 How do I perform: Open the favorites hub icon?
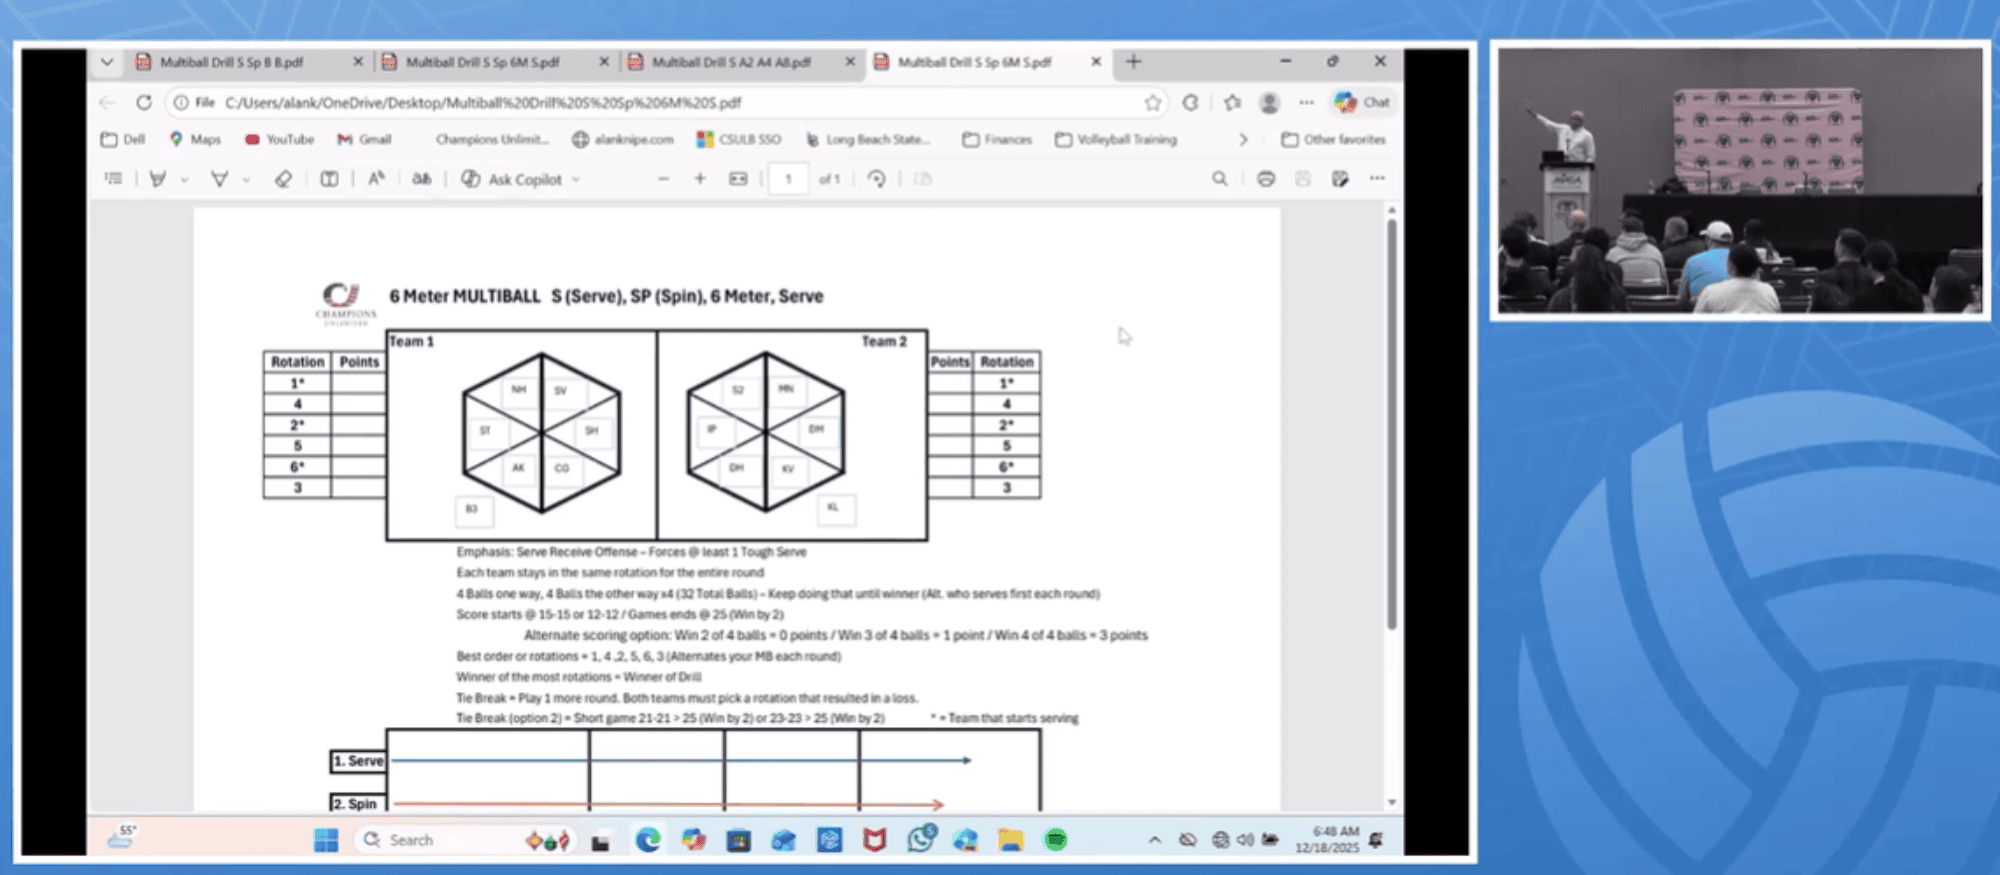pos(1232,102)
